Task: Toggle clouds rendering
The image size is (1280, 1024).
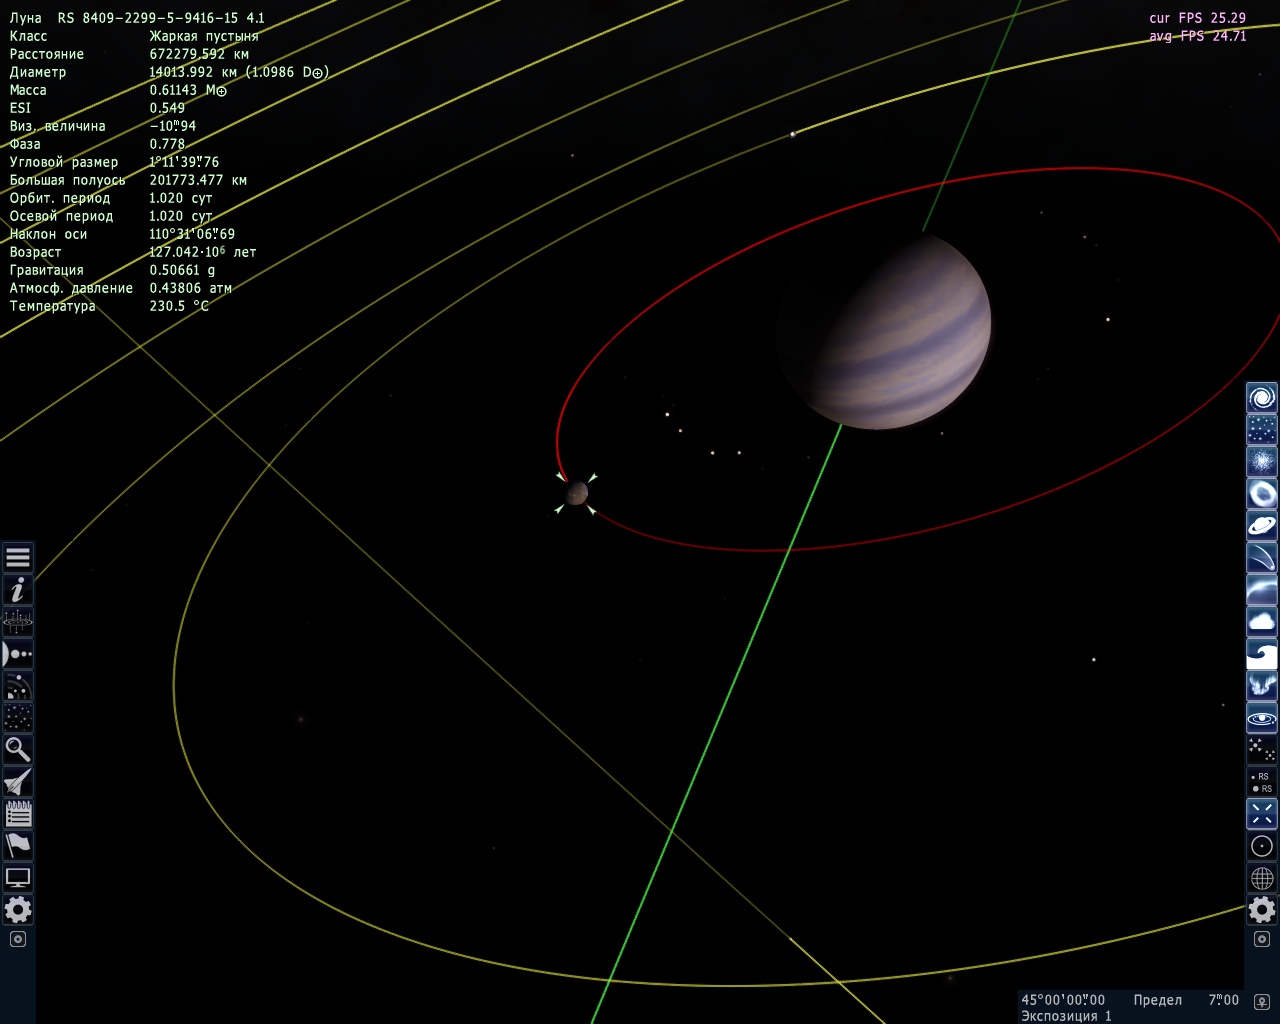Action: (x=1262, y=621)
